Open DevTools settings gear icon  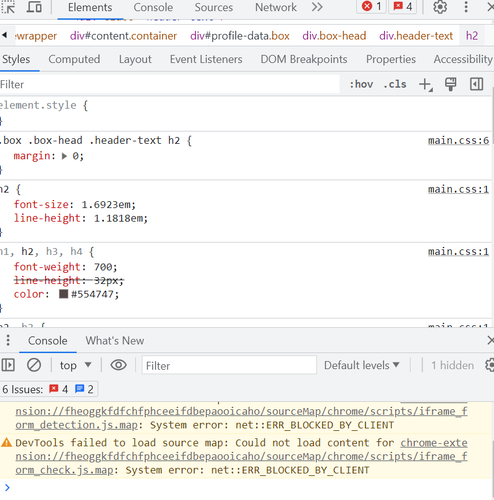pos(440,7)
